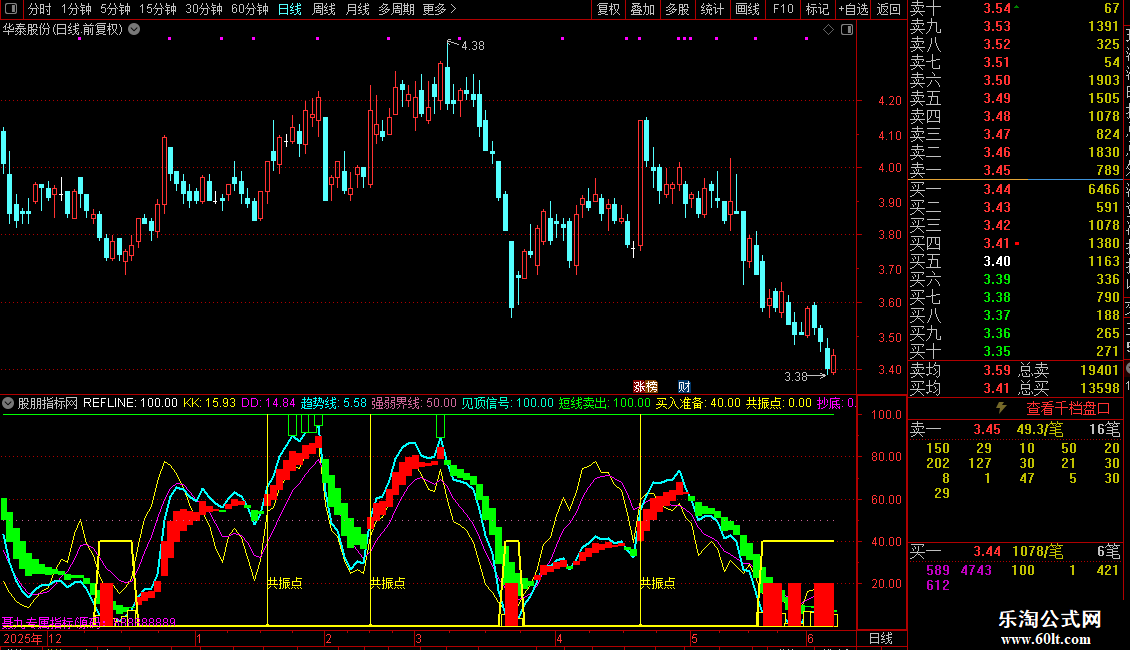This screenshot has height=650, width=1130.
Task: Click the 4.38 high price marker
Action: pyautogui.click(x=472, y=45)
